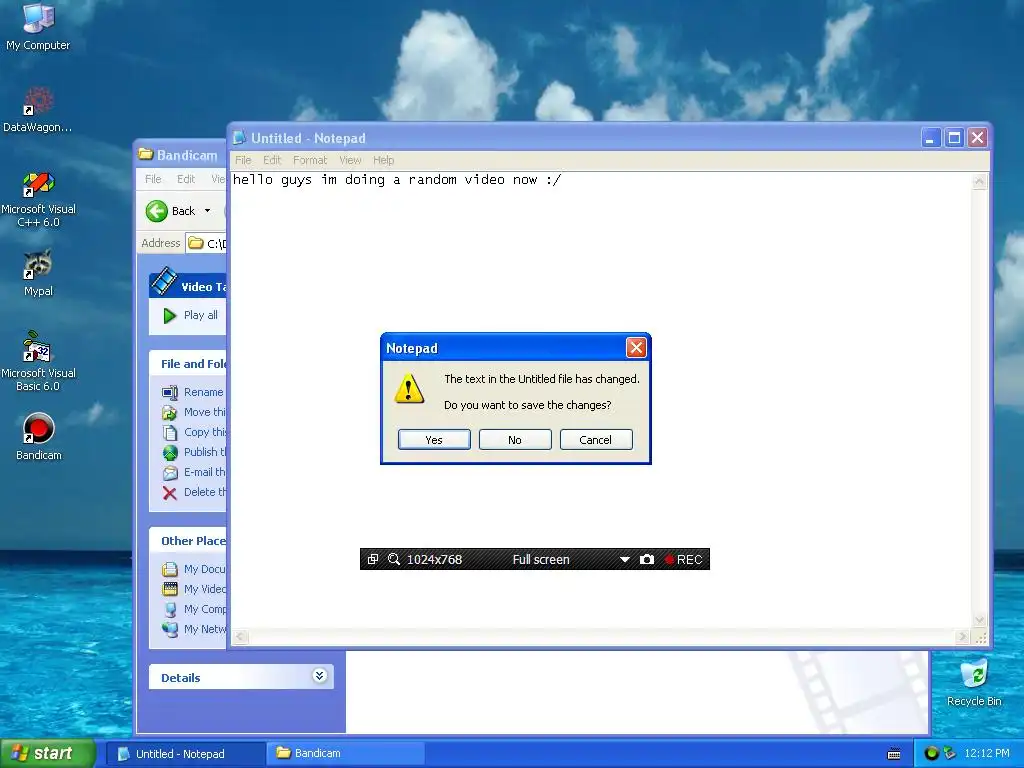Click Notepad horizontal scrollbar left arrow

click(x=240, y=637)
